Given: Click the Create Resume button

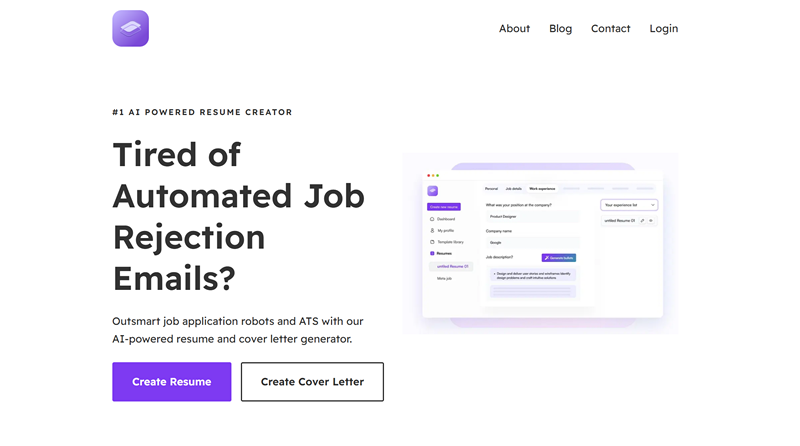Looking at the screenshot, I should click(171, 382).
